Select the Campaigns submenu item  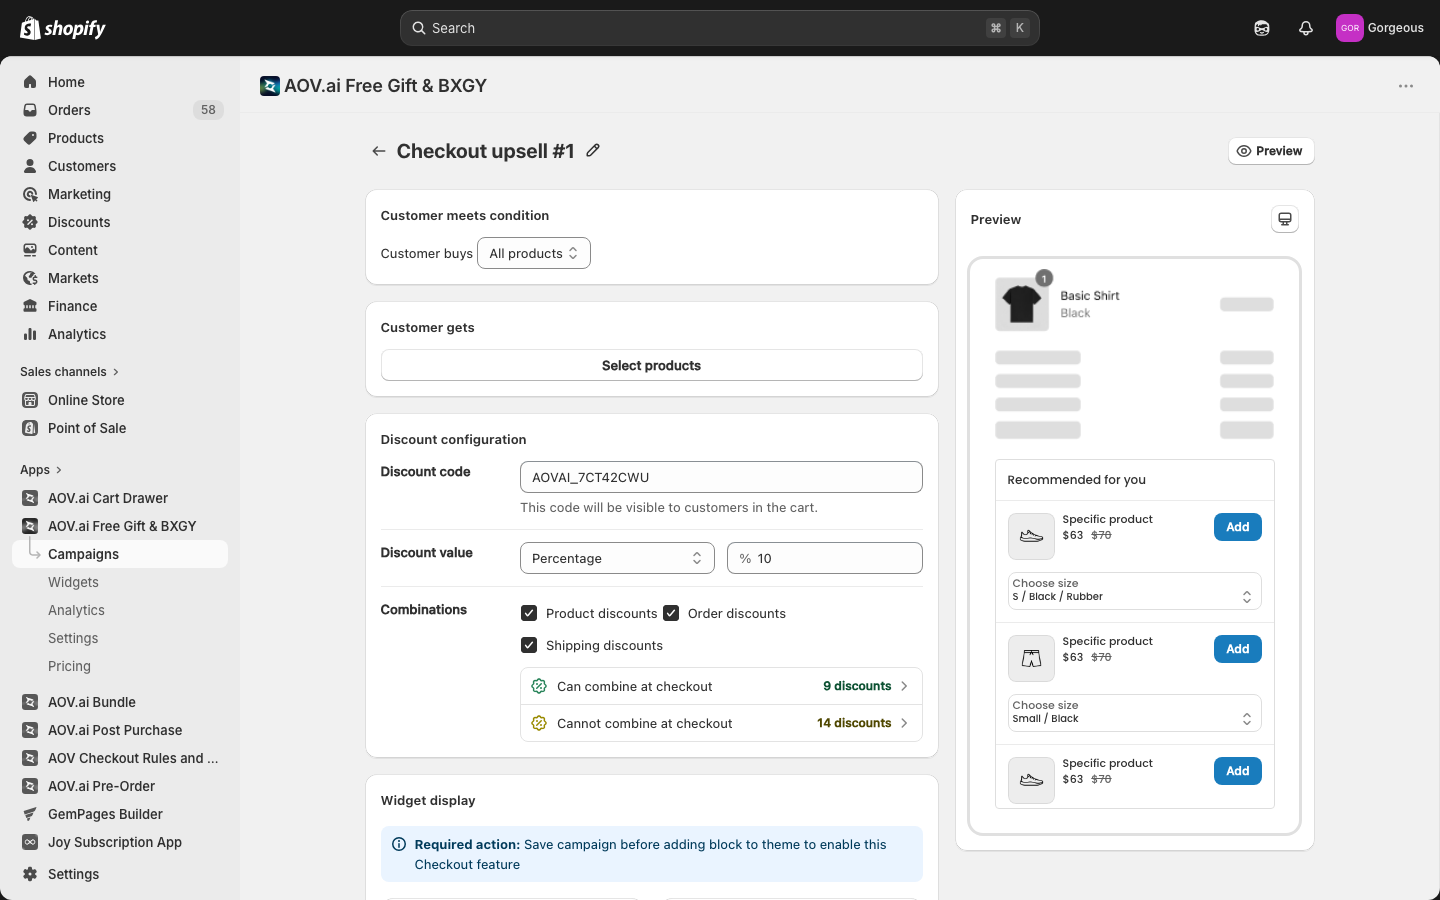[120, 554]
